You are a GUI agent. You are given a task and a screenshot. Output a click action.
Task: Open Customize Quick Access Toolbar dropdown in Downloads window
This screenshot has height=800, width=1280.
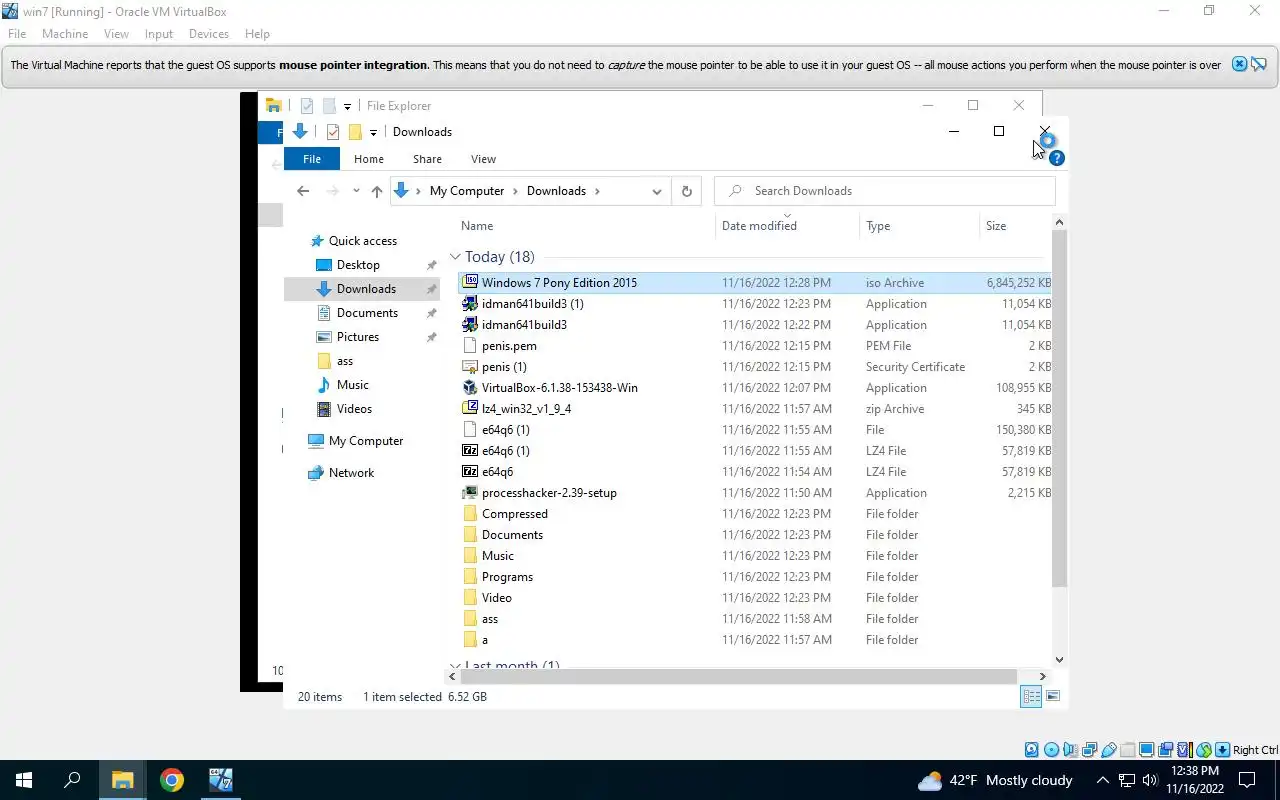coord(373,132)
